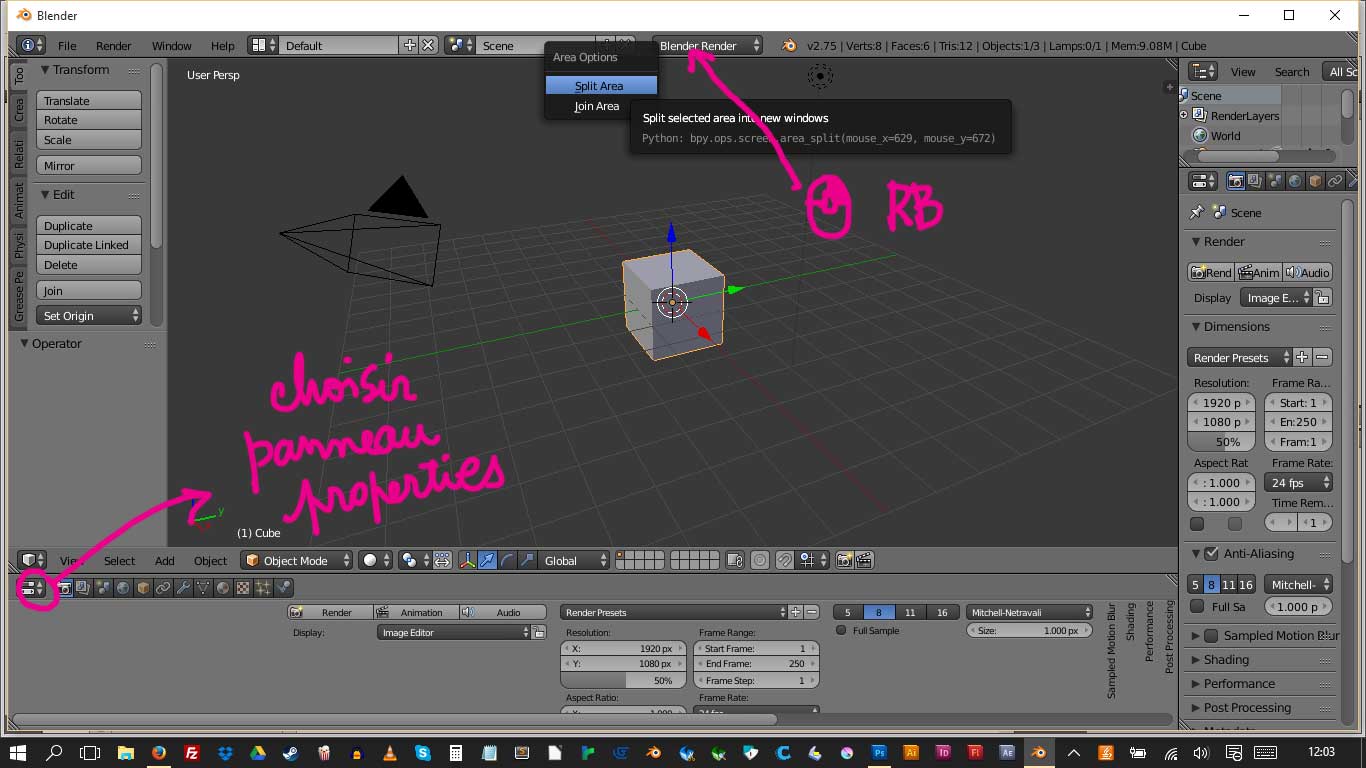Open the wrench Modifiers tab in bottom properties header
The image size is (1366, 768).
[183, 588]
